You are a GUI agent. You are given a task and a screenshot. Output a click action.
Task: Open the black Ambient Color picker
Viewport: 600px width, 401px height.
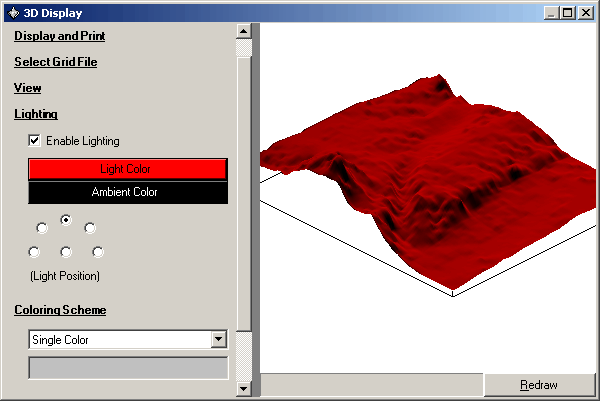tap(128, 192)
